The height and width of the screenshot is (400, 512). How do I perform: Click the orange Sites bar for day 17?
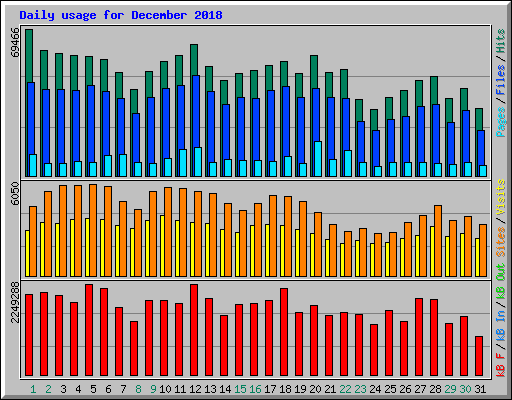click(273, 236)
